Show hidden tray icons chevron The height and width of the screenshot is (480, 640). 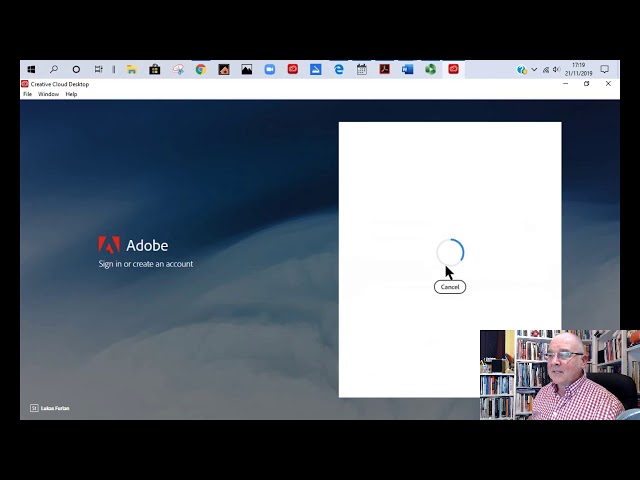534,70
